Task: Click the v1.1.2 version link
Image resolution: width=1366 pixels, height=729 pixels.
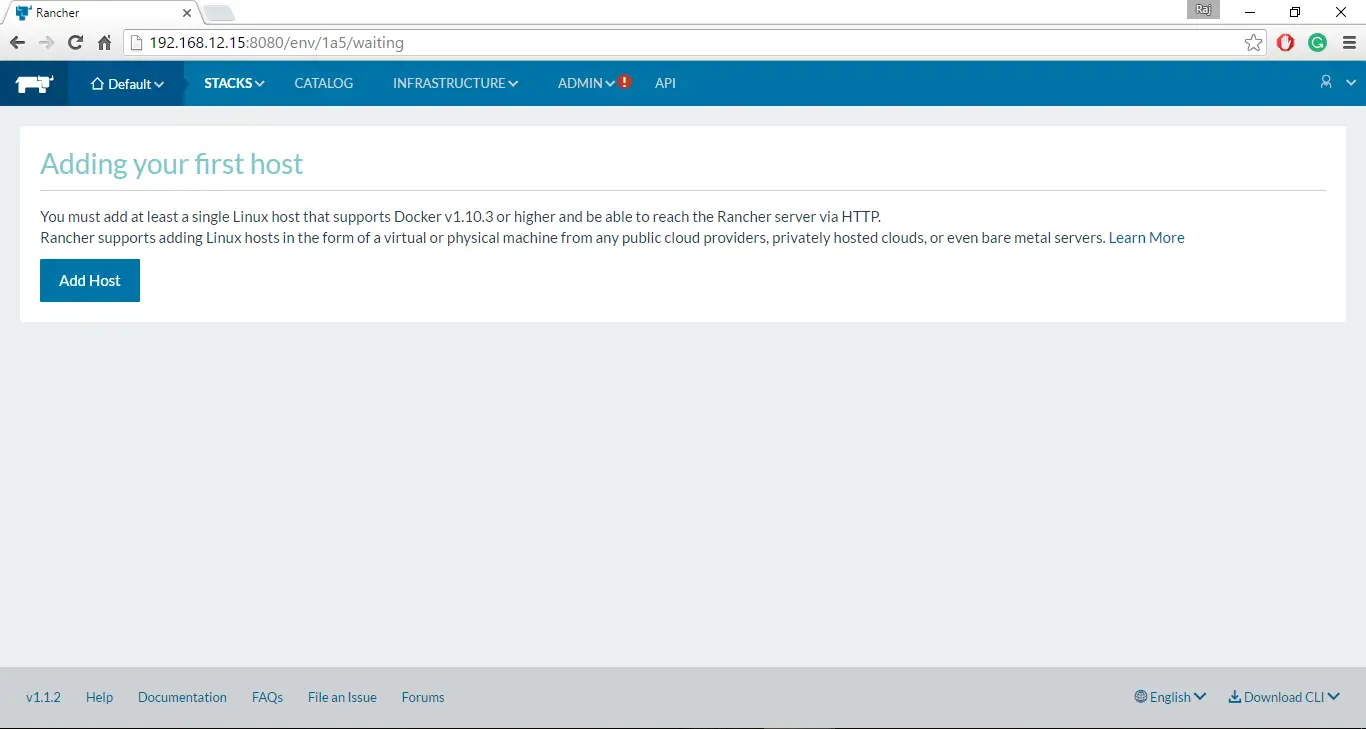Action: 43,697
